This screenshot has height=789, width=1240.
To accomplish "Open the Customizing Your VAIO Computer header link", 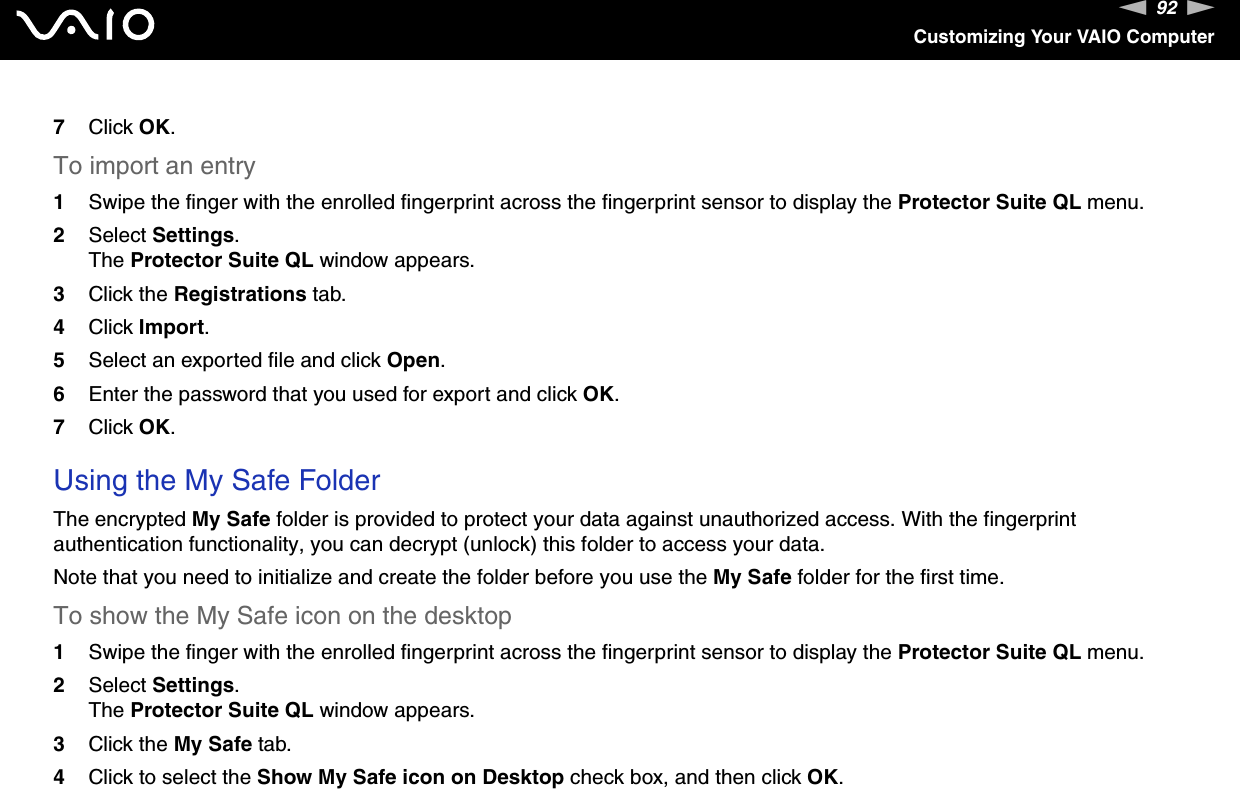I will click(1063, 37).
